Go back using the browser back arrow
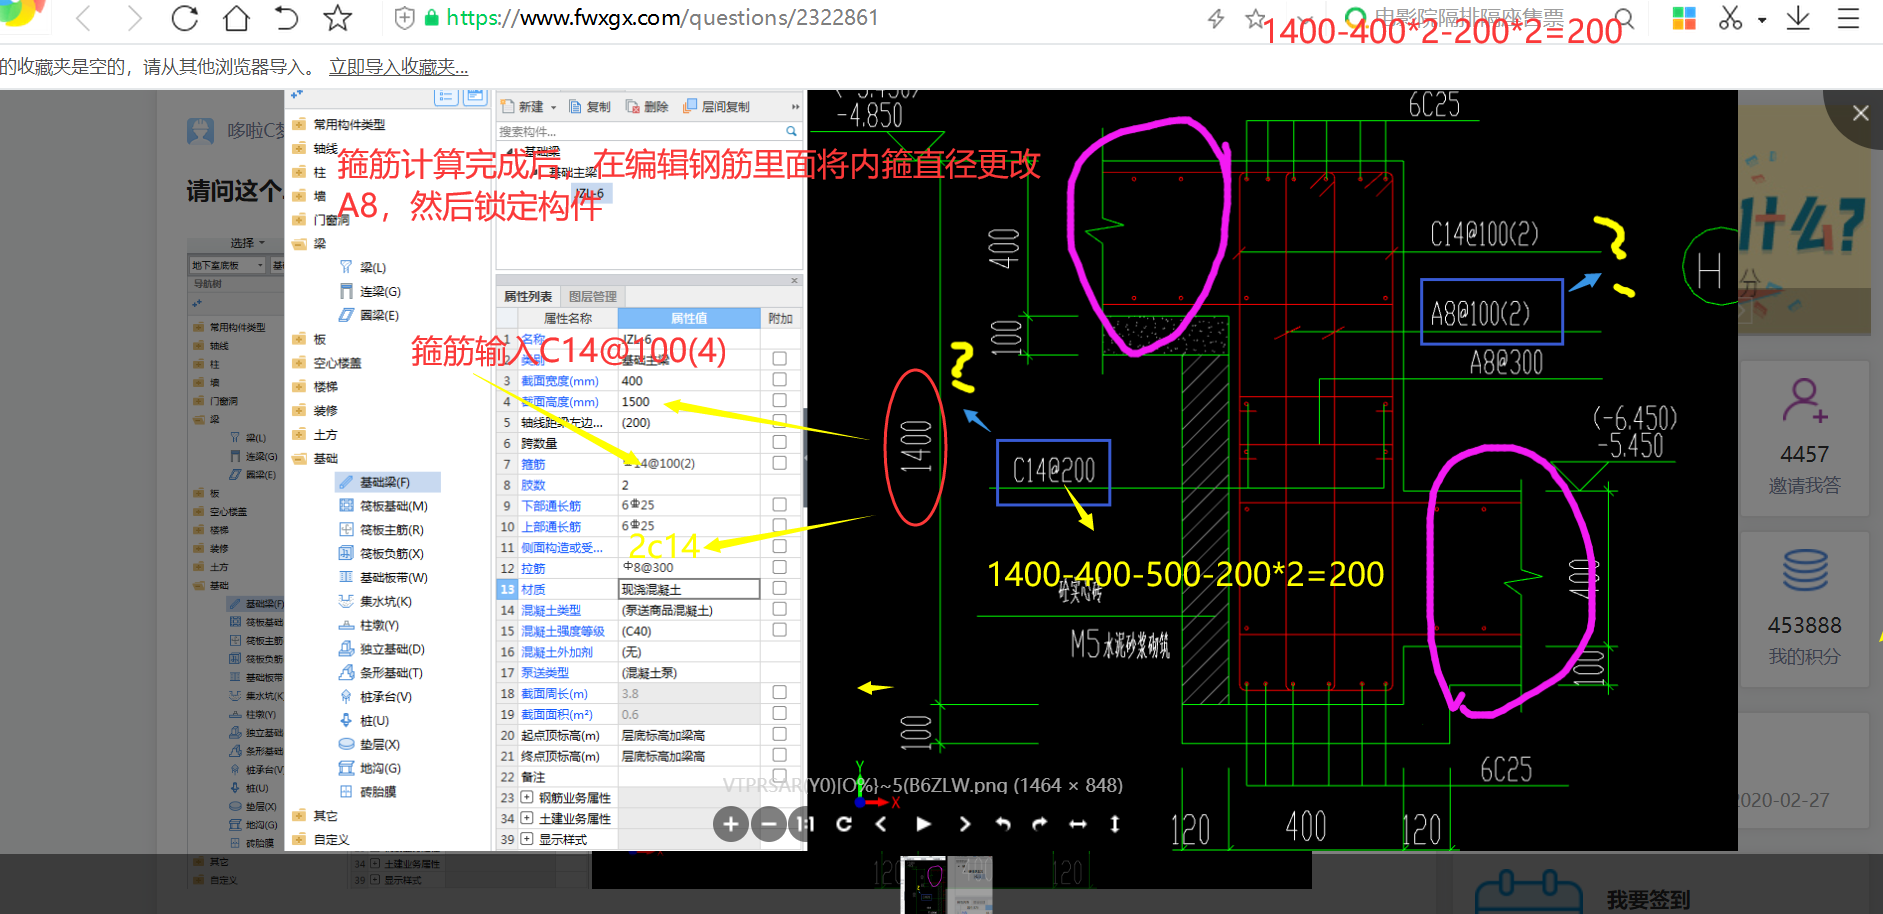 click(x=84, y=18)
